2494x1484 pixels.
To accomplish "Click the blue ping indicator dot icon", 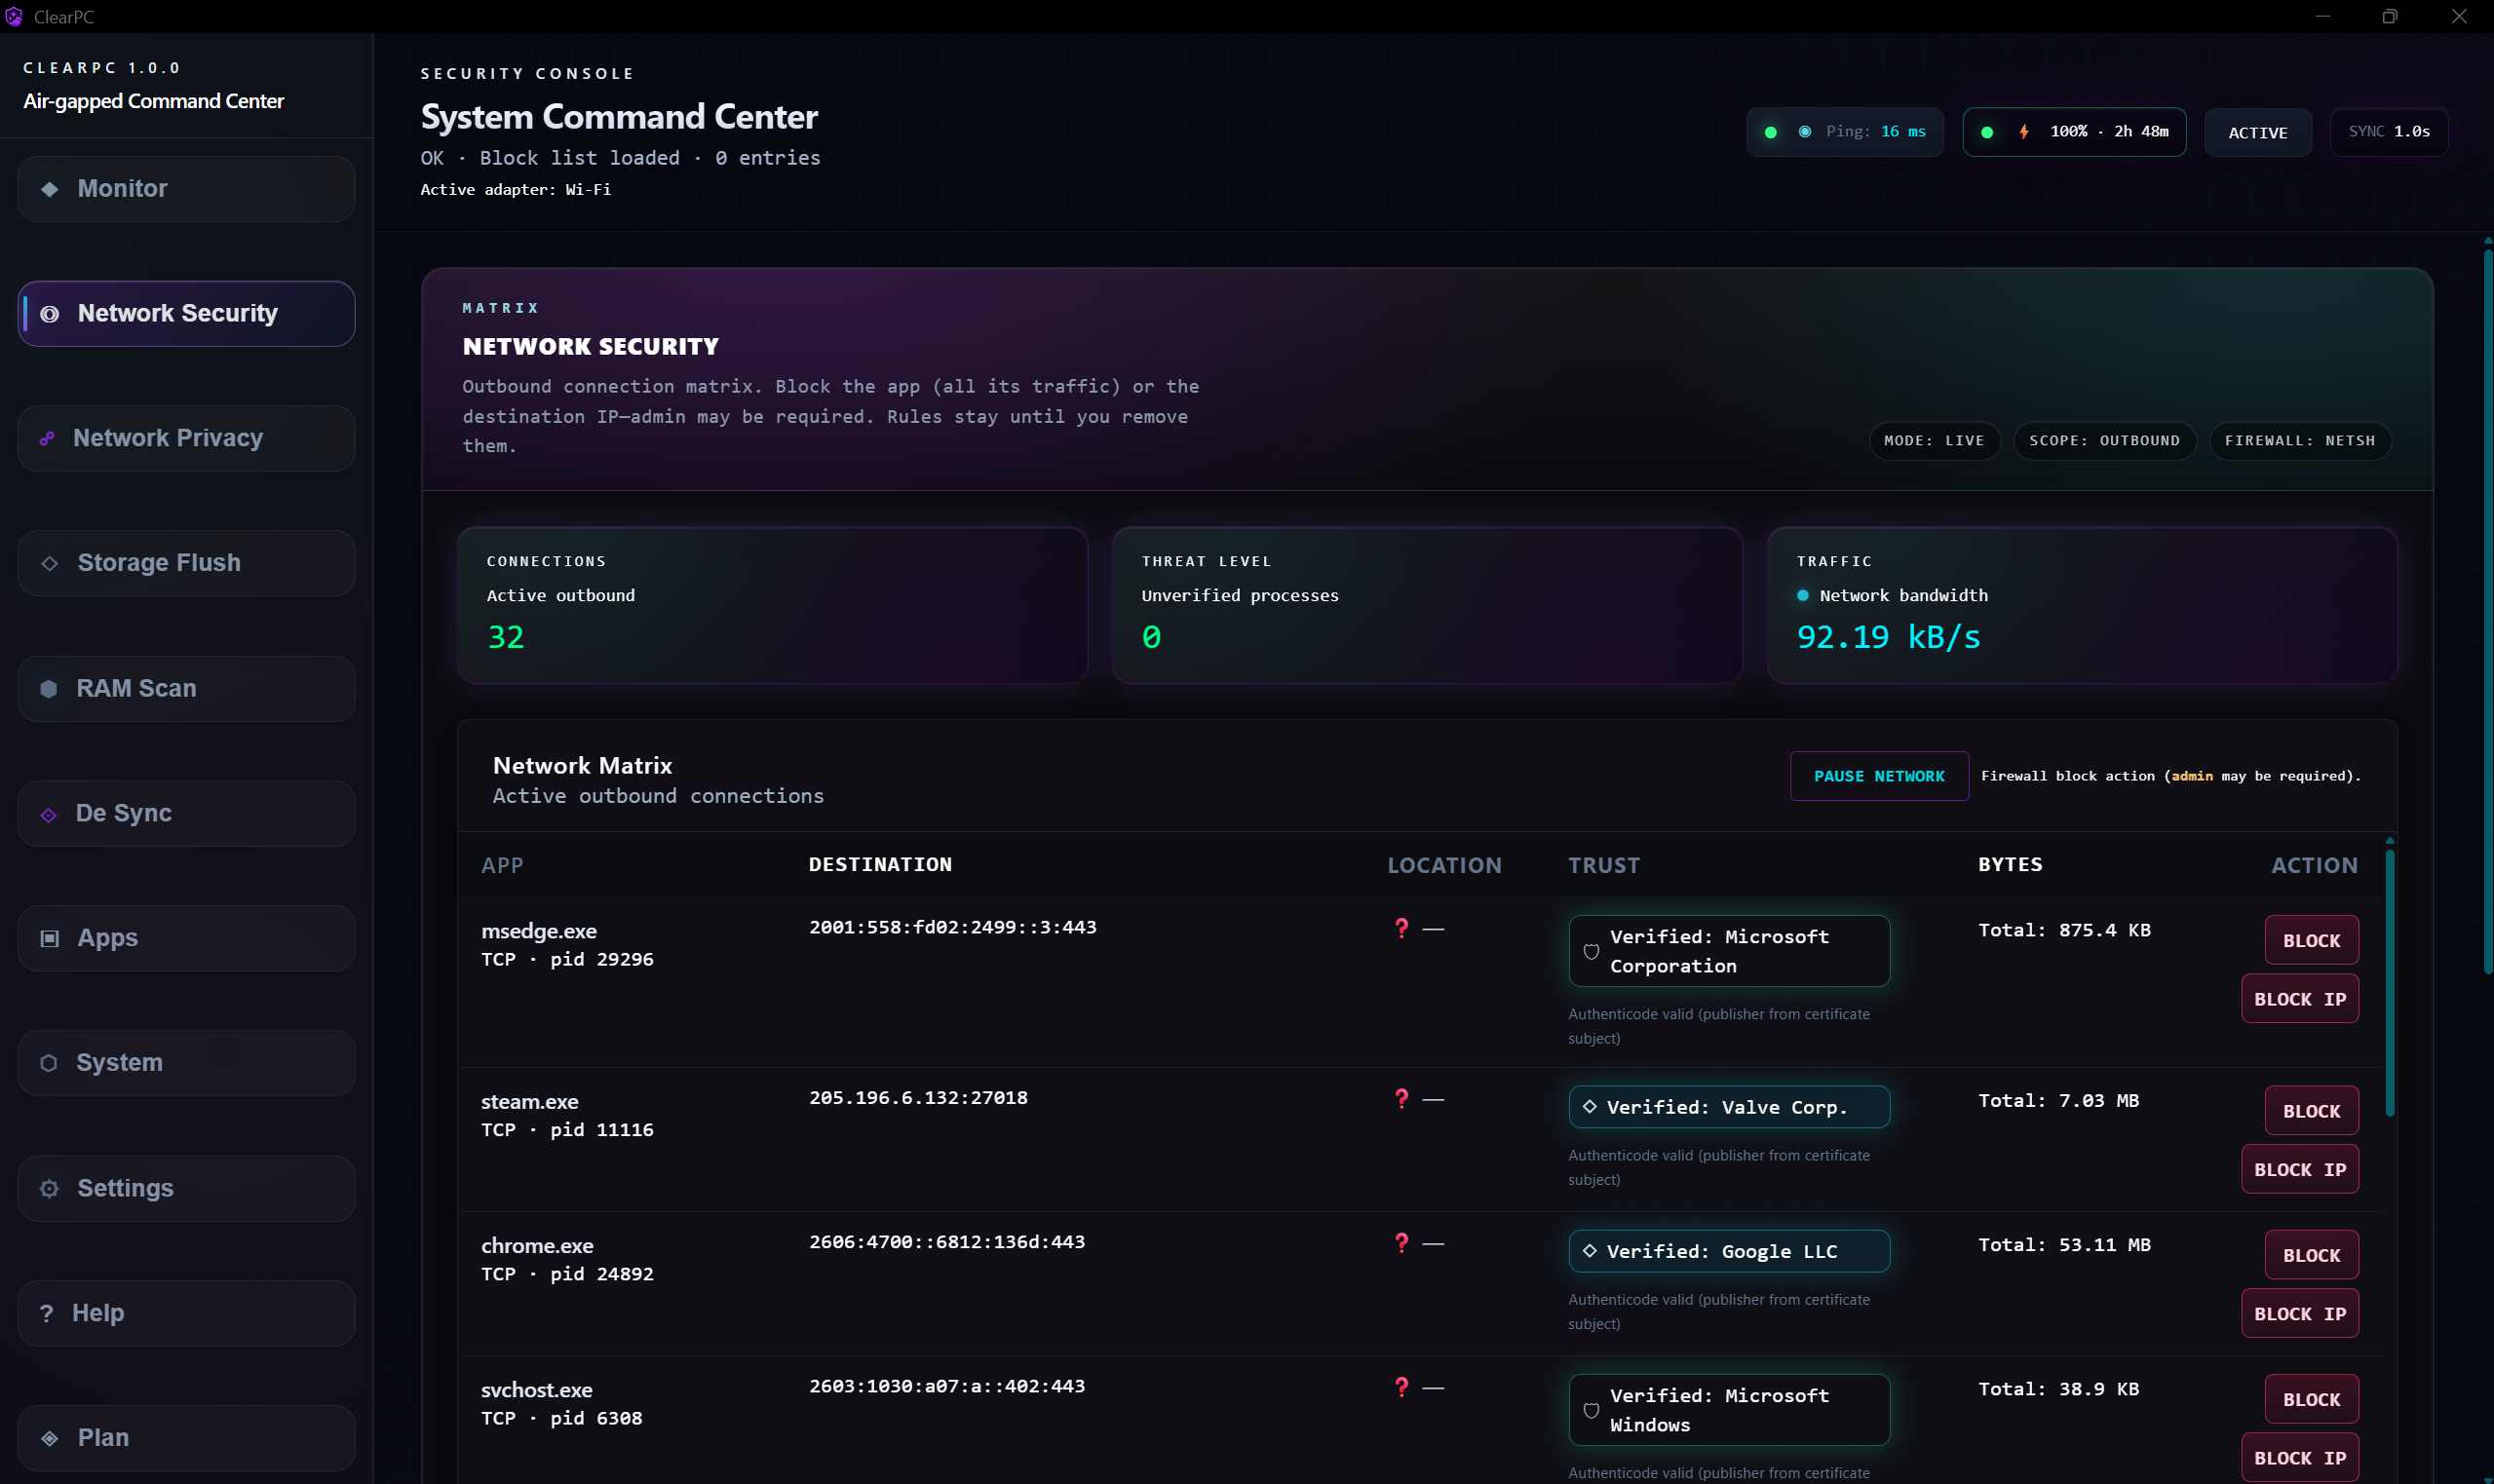I will [1805, 132].
